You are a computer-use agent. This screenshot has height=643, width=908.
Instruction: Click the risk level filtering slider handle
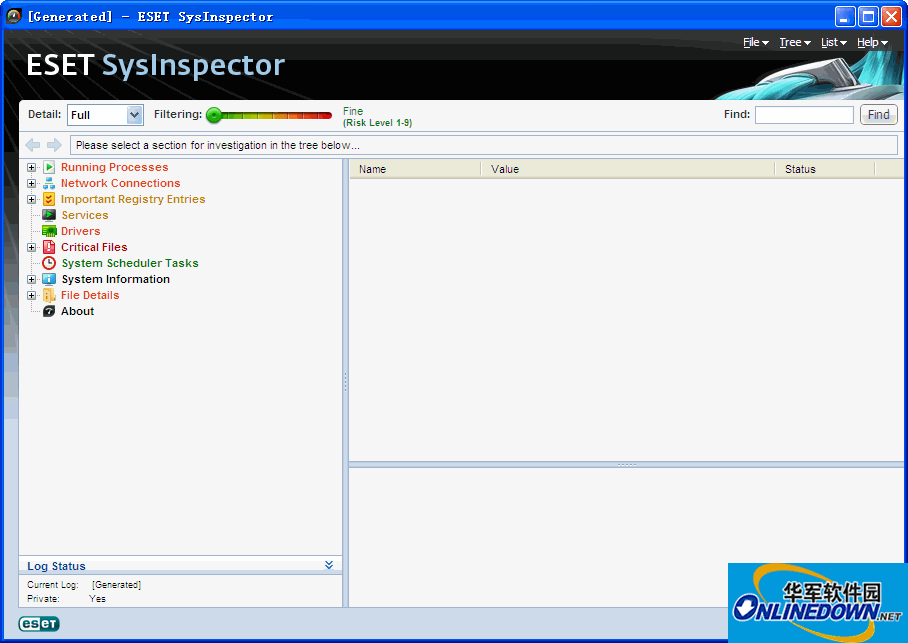[x=214, y=115]
